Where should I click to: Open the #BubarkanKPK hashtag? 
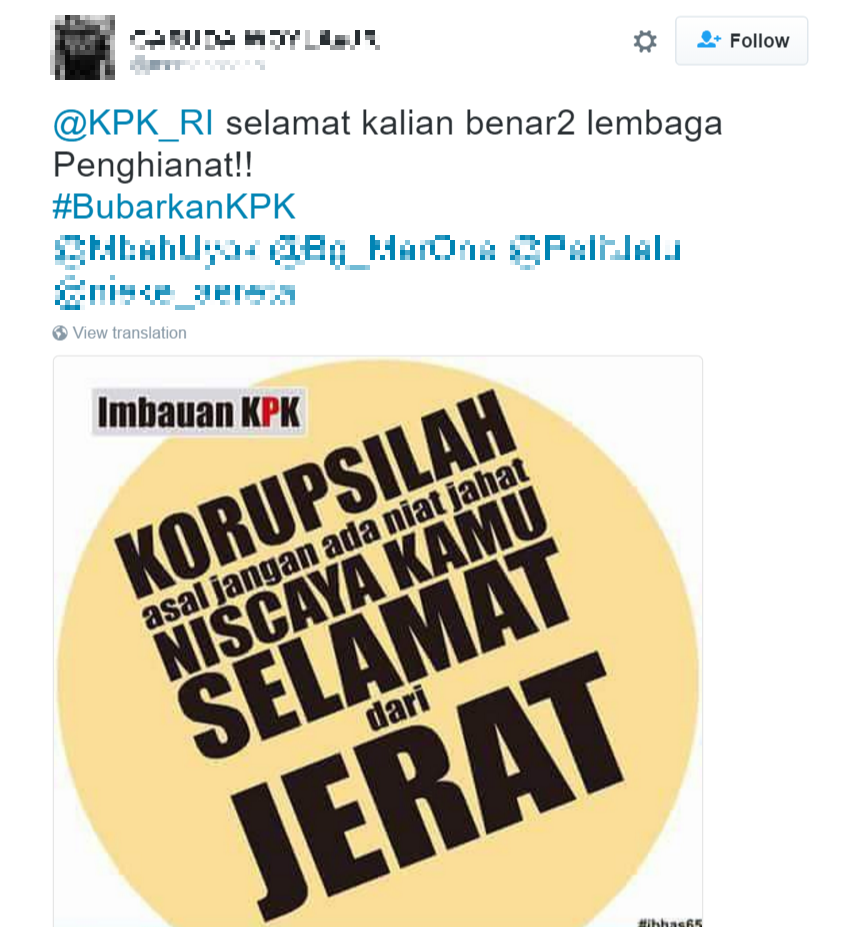[x=174, y=206]
